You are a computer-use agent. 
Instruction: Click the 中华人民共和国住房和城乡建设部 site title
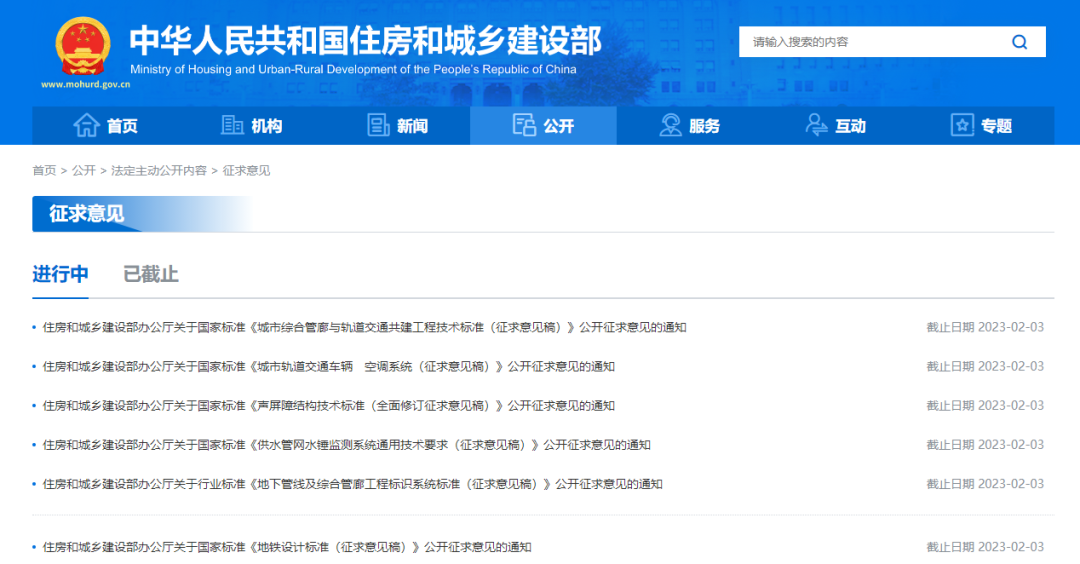click(x=366, y=40)
